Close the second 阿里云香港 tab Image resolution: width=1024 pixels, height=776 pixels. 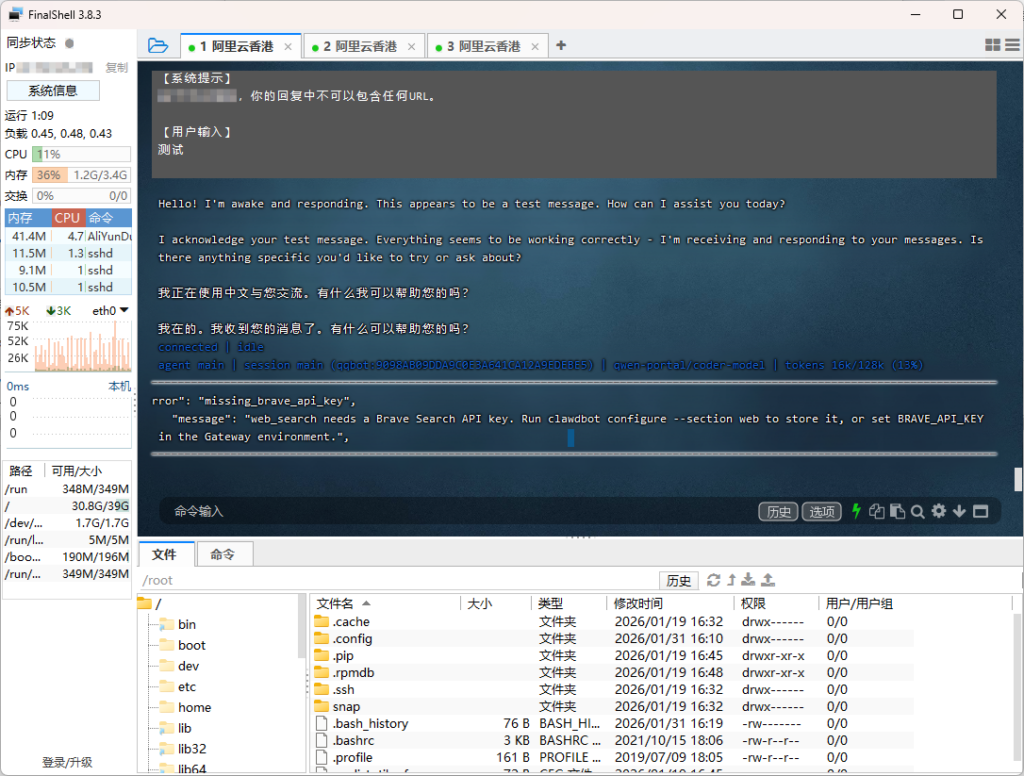click(x=411, y=47)
